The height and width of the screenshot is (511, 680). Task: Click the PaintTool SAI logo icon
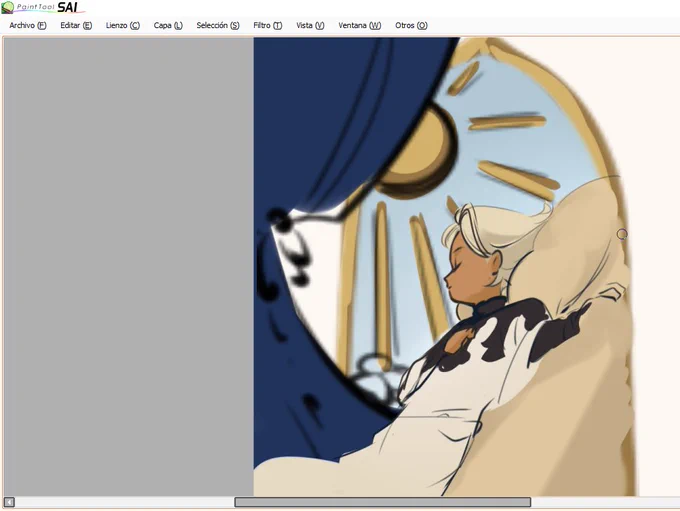7,7
